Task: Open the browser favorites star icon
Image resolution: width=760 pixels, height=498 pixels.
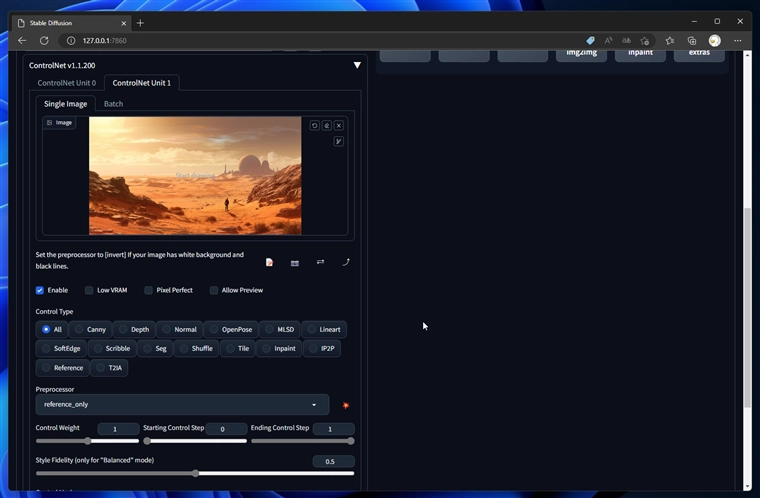Action: pos(670,40)
